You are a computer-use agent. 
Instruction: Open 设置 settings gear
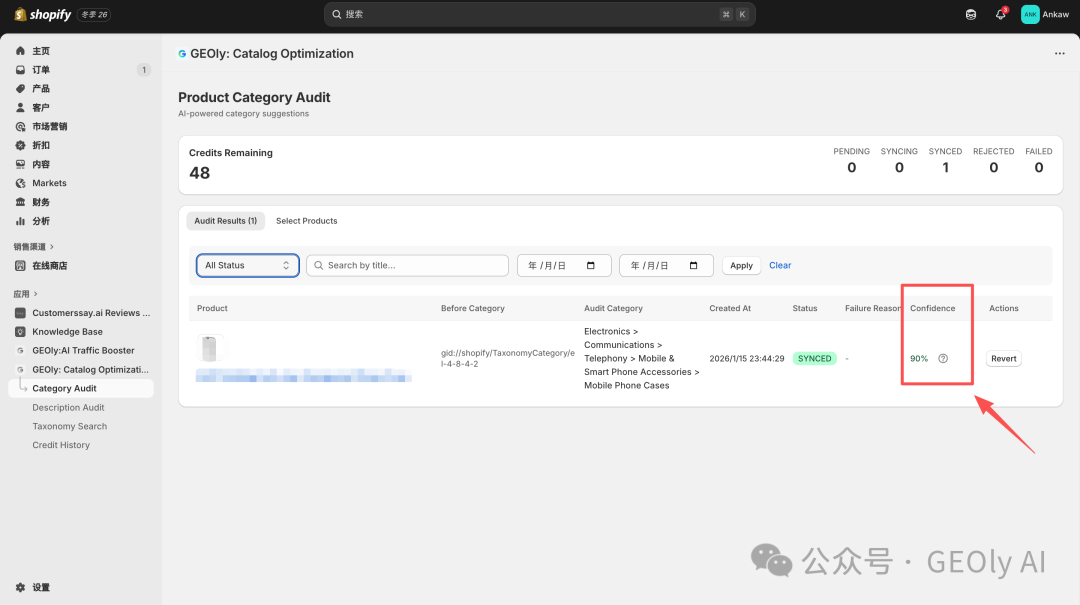(20, 588)
